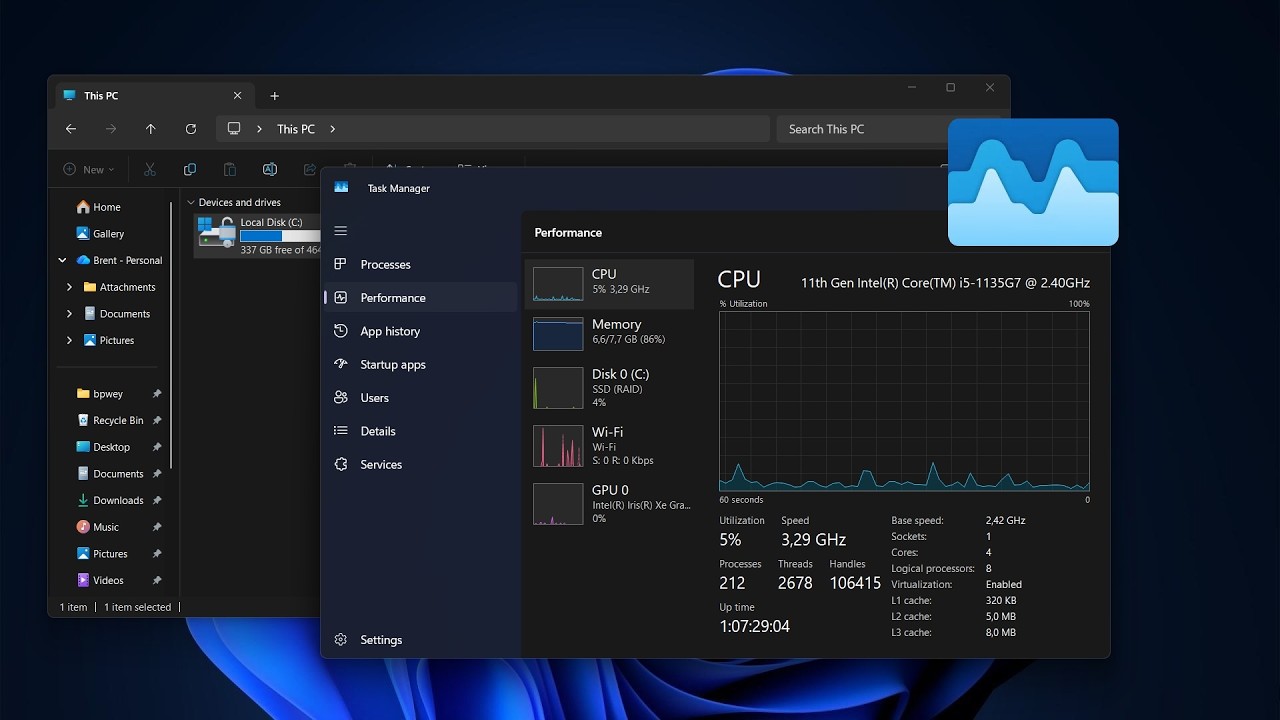Click This PC in the address bar
Screen dimensions: 1280x720
coord(296,129)
